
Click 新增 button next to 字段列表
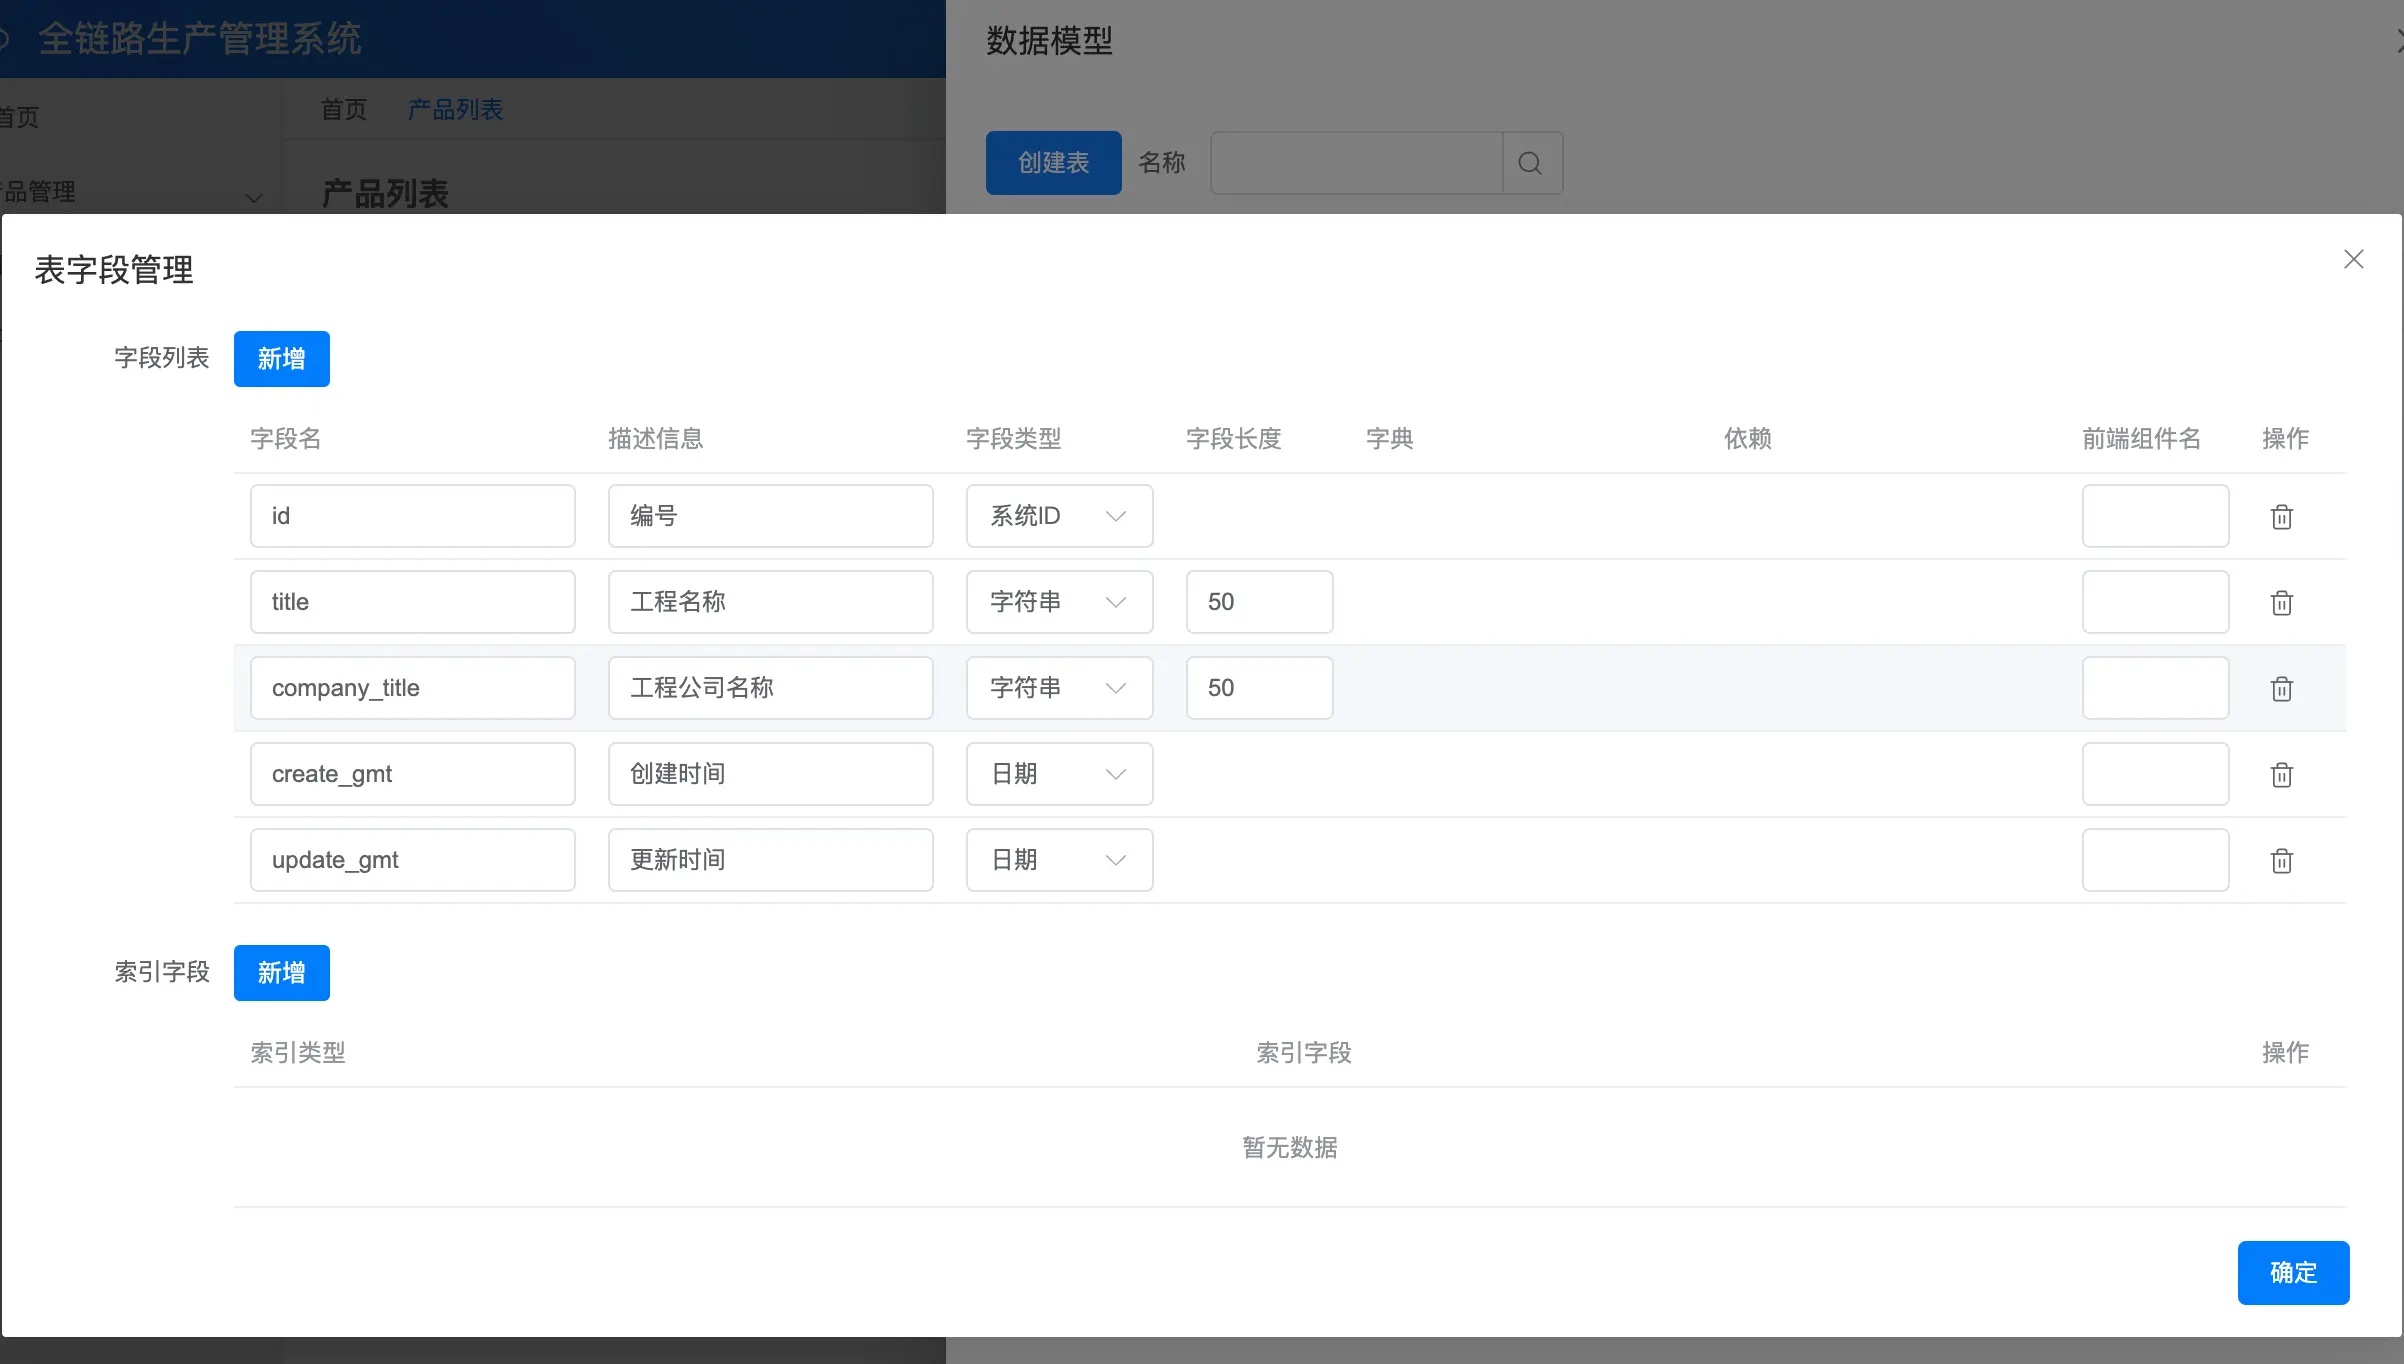[x=281, y=359]
